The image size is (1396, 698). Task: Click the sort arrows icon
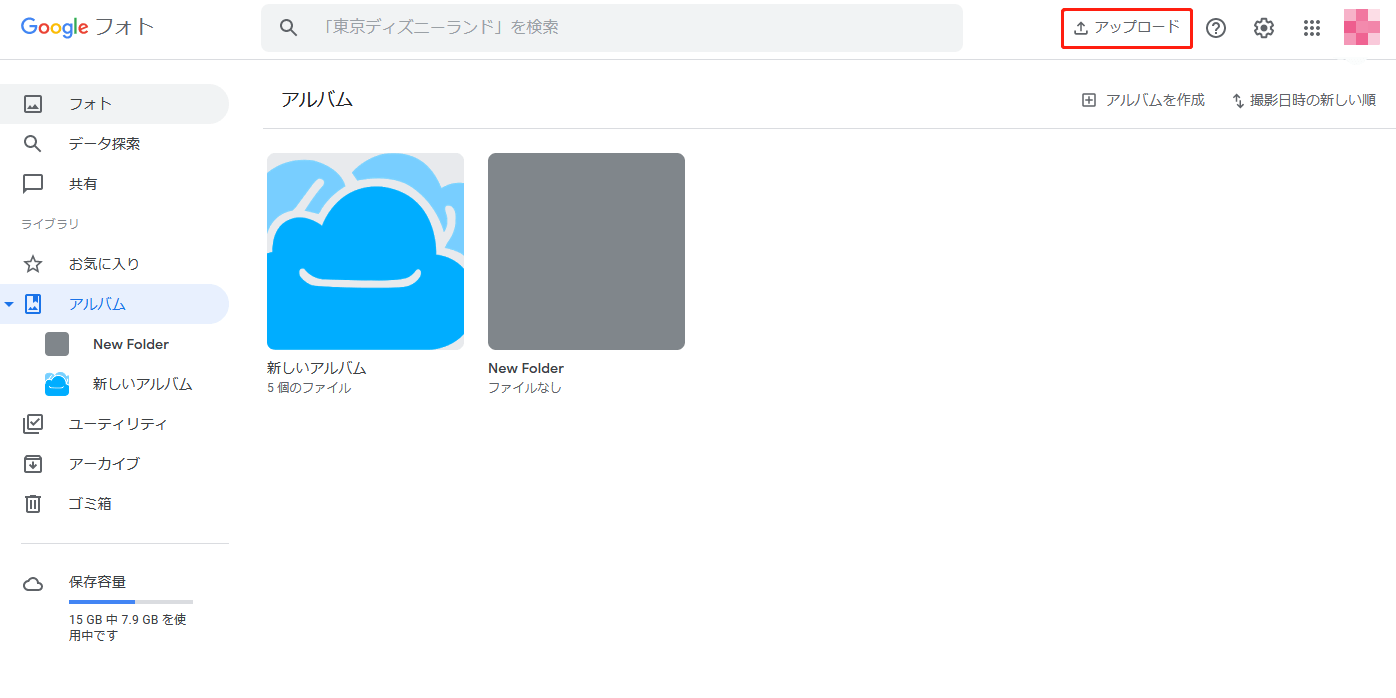[1238, 101]
